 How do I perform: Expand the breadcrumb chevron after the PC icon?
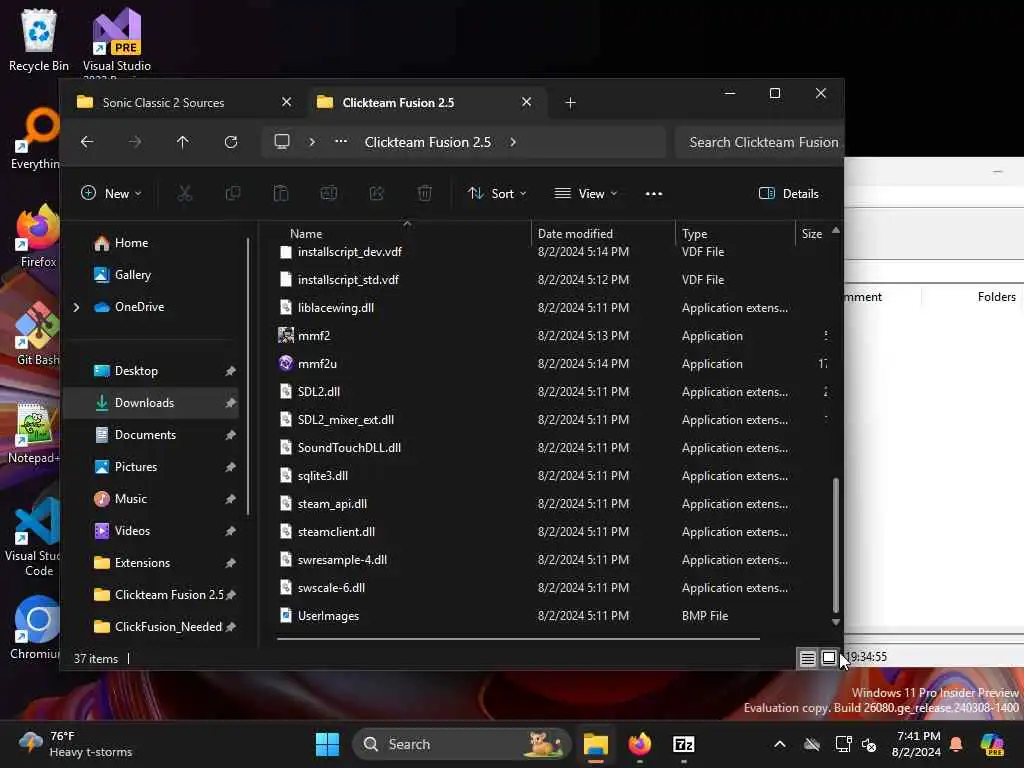[312, 142]
